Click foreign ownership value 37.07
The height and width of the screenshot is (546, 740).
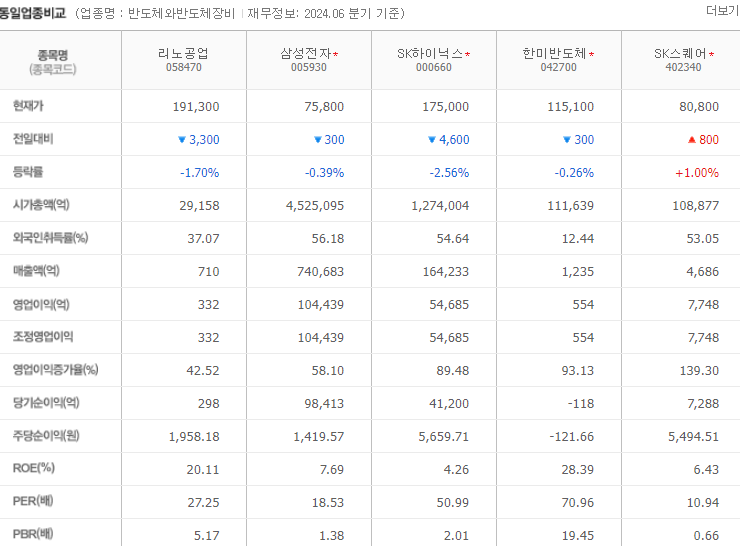(203, 239)
